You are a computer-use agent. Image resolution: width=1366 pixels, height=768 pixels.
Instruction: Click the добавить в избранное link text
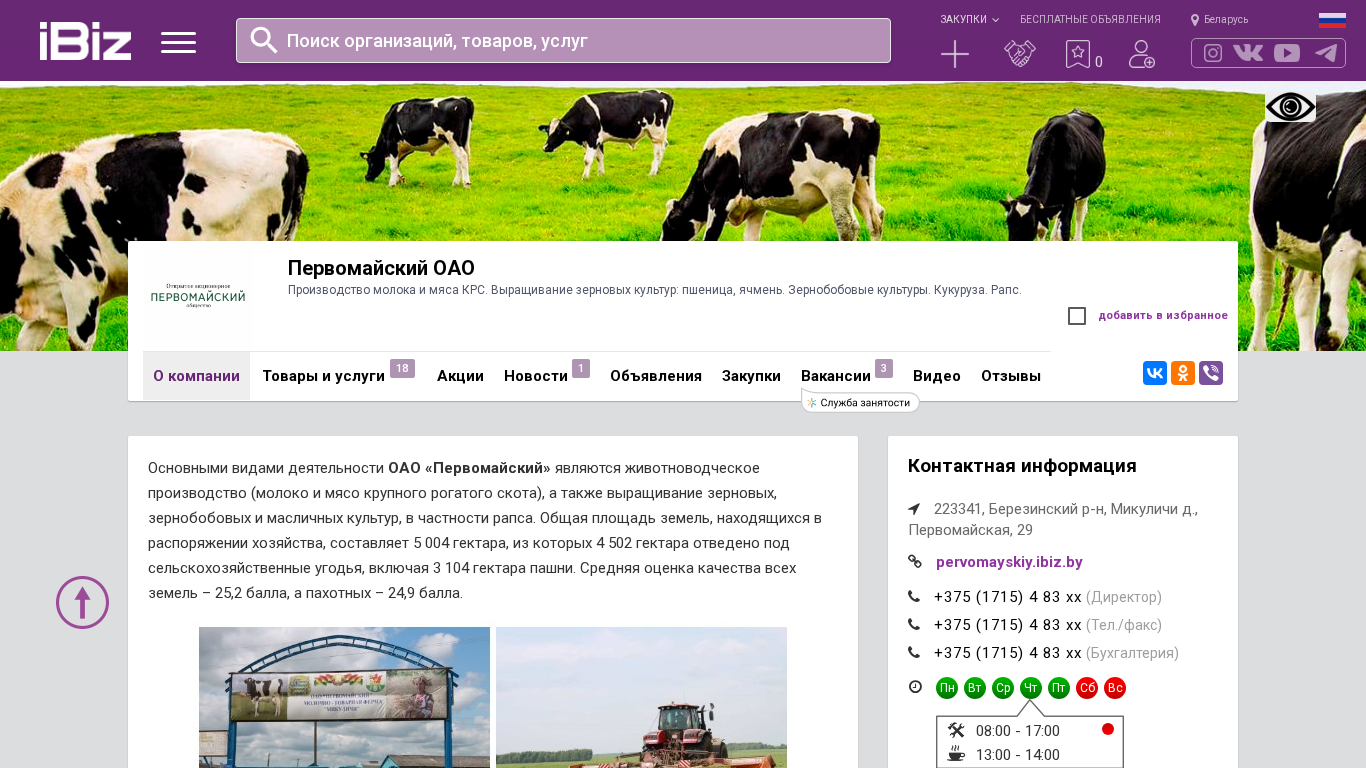point(1163,316)
